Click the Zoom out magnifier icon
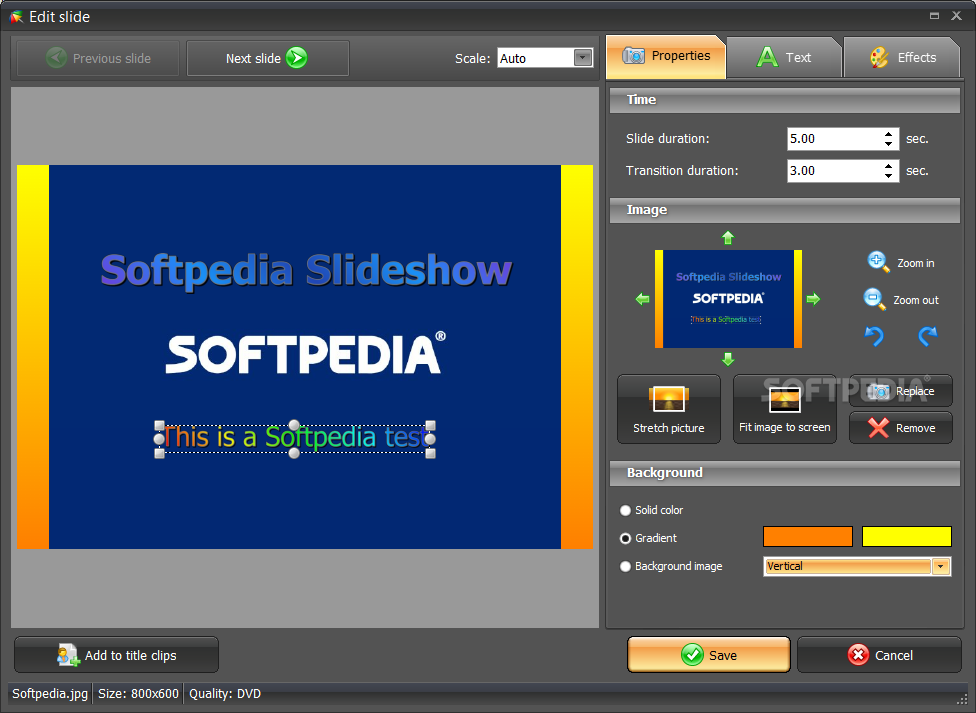 tap(874, 299)
